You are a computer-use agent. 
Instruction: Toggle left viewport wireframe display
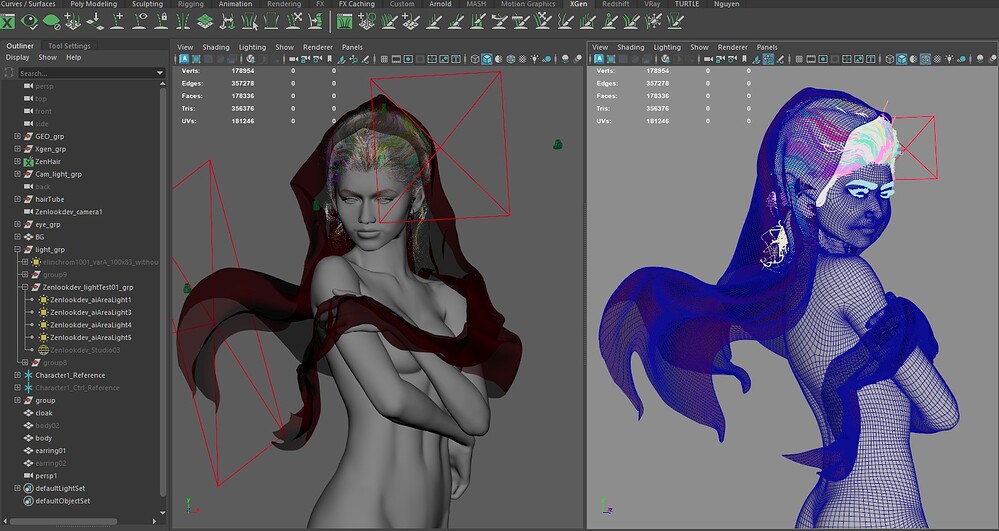coord(475,59)
